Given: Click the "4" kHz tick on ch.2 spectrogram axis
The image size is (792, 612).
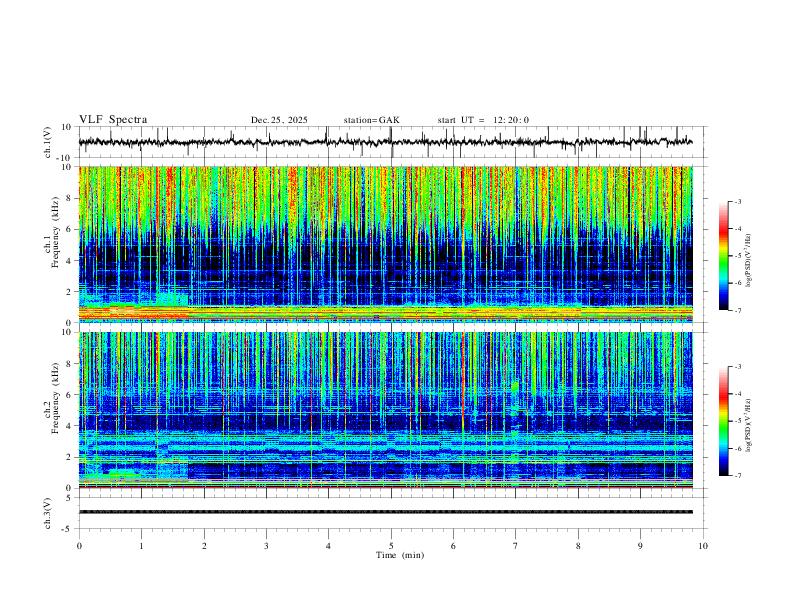Looking at the screenshot, I should click(x=70, y=426).
